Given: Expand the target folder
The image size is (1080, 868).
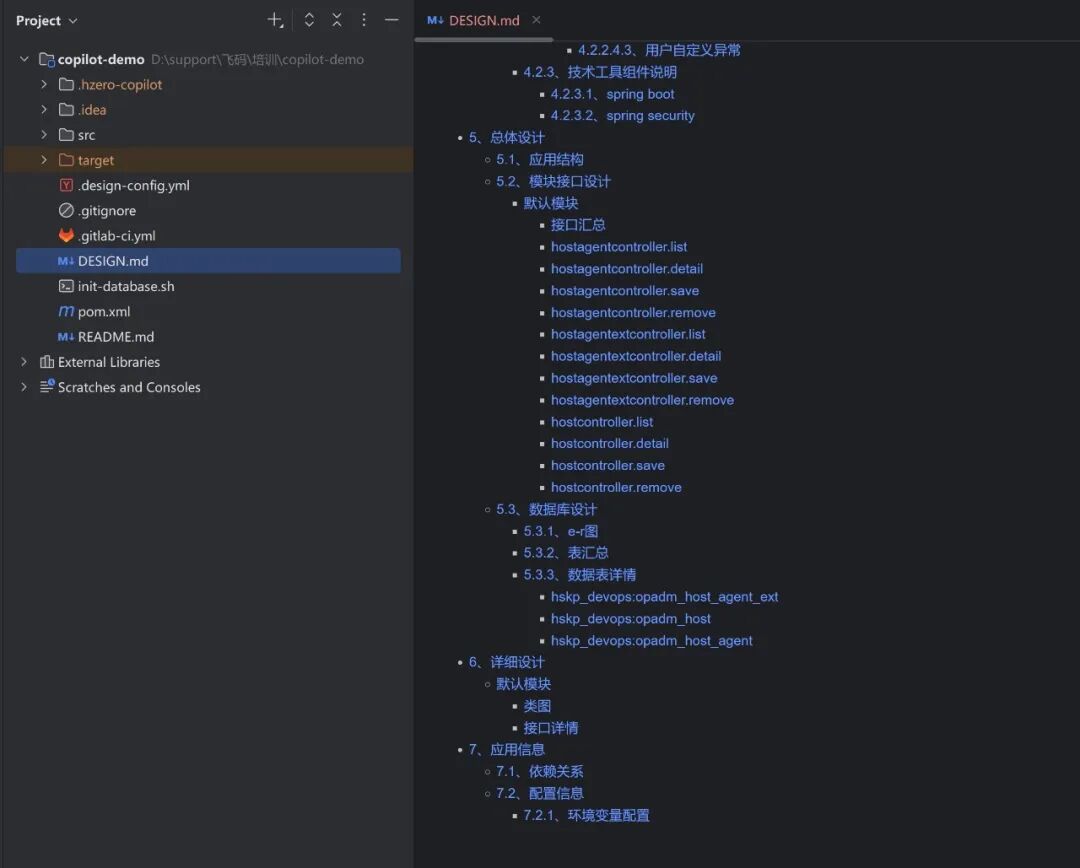Looking at the screenshot, I should 44,160.
